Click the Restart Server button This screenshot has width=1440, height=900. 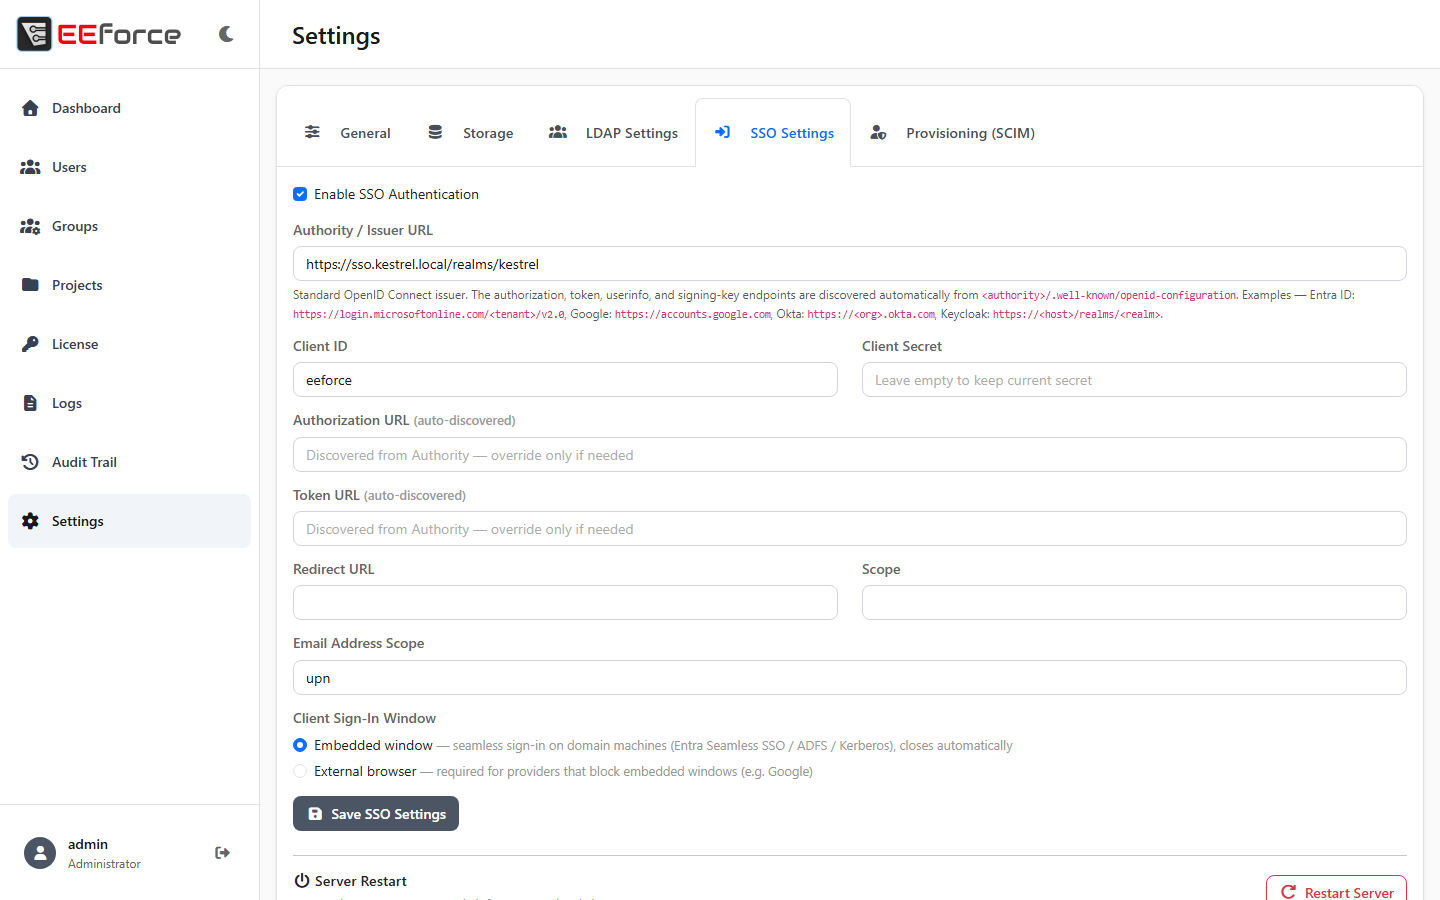coord(1336,892)
